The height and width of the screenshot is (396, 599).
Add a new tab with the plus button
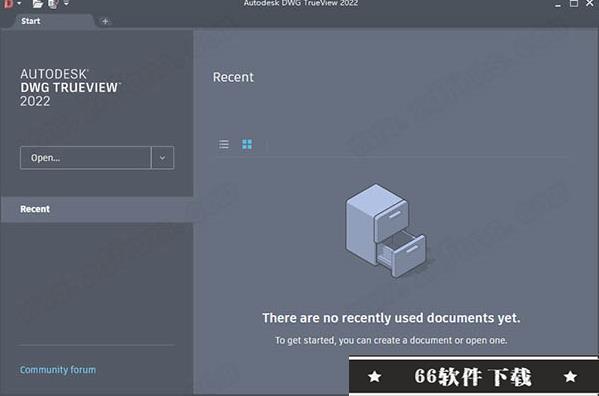point(105,21)
